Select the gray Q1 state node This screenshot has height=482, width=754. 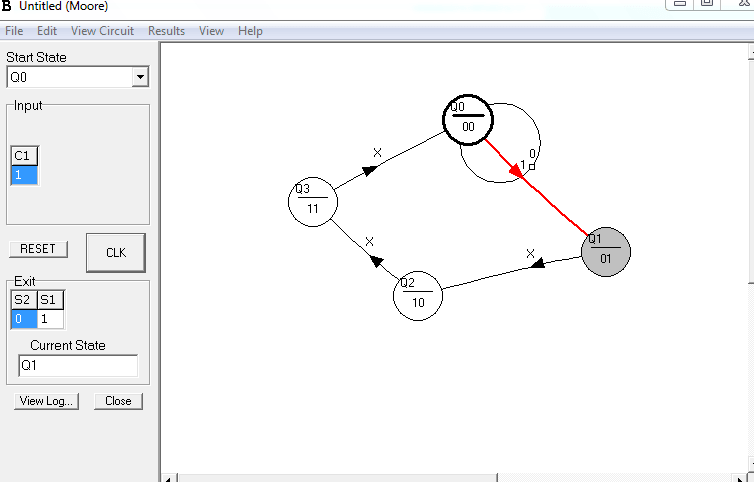(605, 251)
